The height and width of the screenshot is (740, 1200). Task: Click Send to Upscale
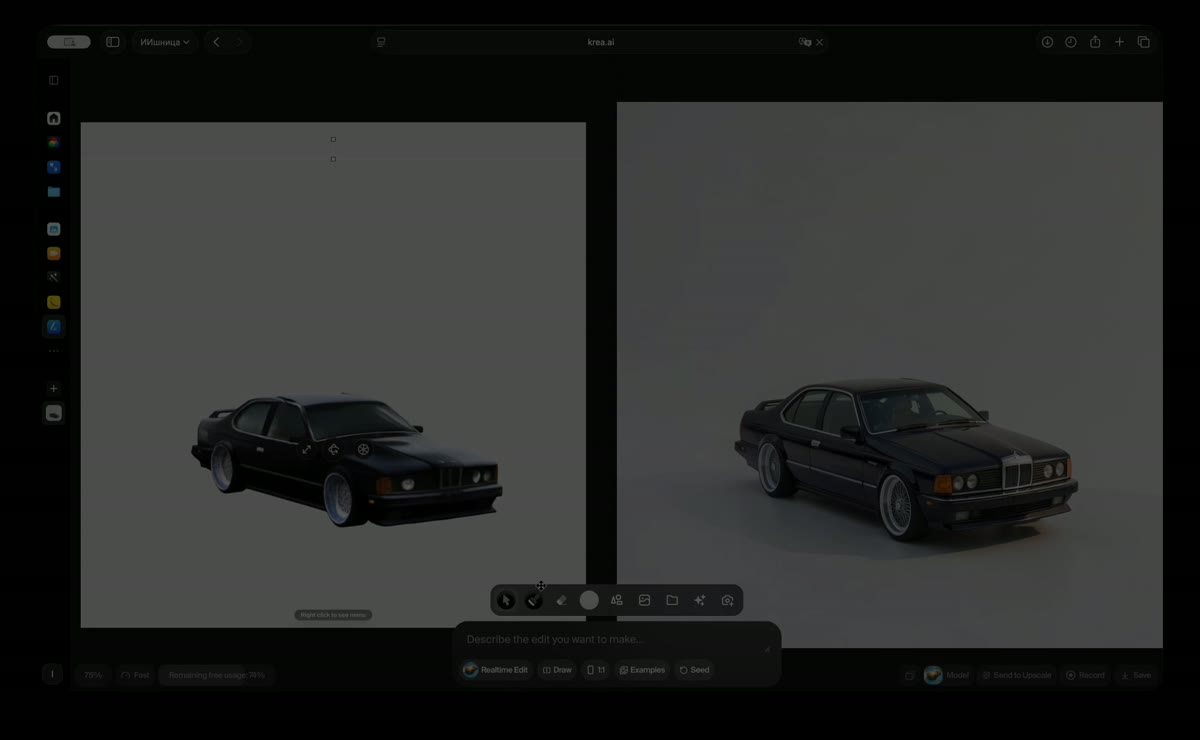(x=1016, y=675)
